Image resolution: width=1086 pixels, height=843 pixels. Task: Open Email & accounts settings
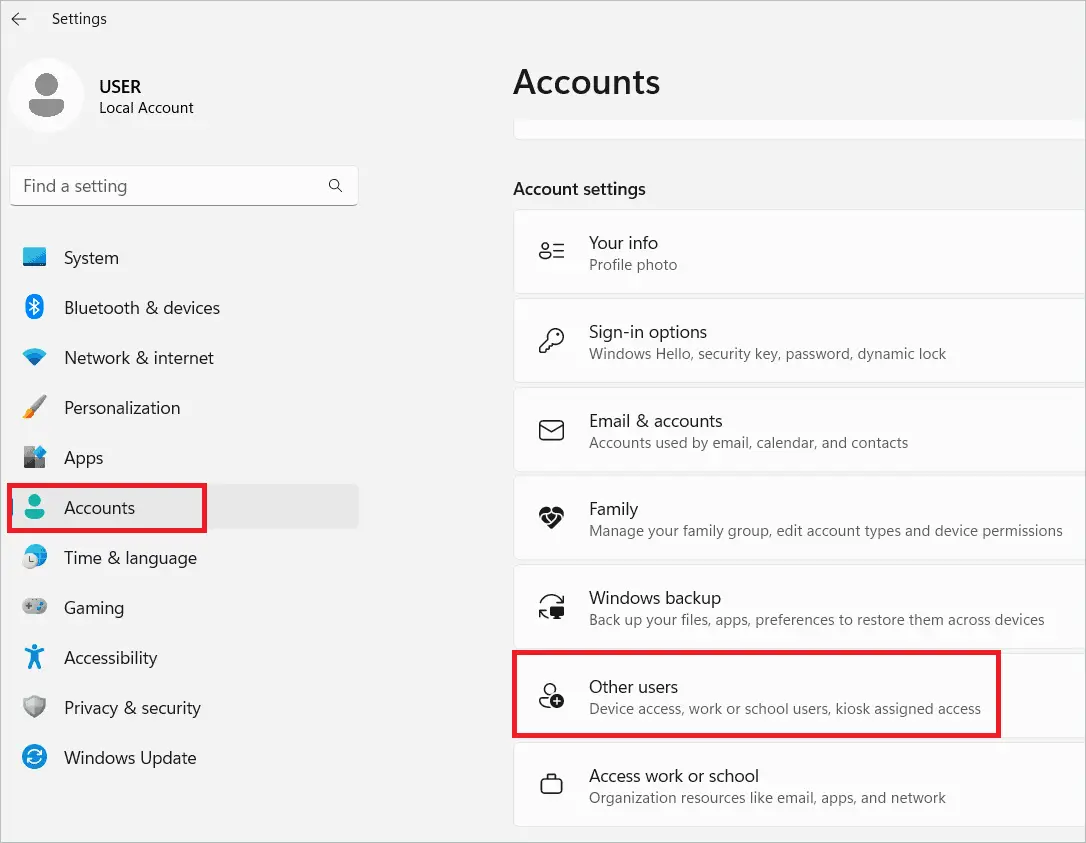799,430
